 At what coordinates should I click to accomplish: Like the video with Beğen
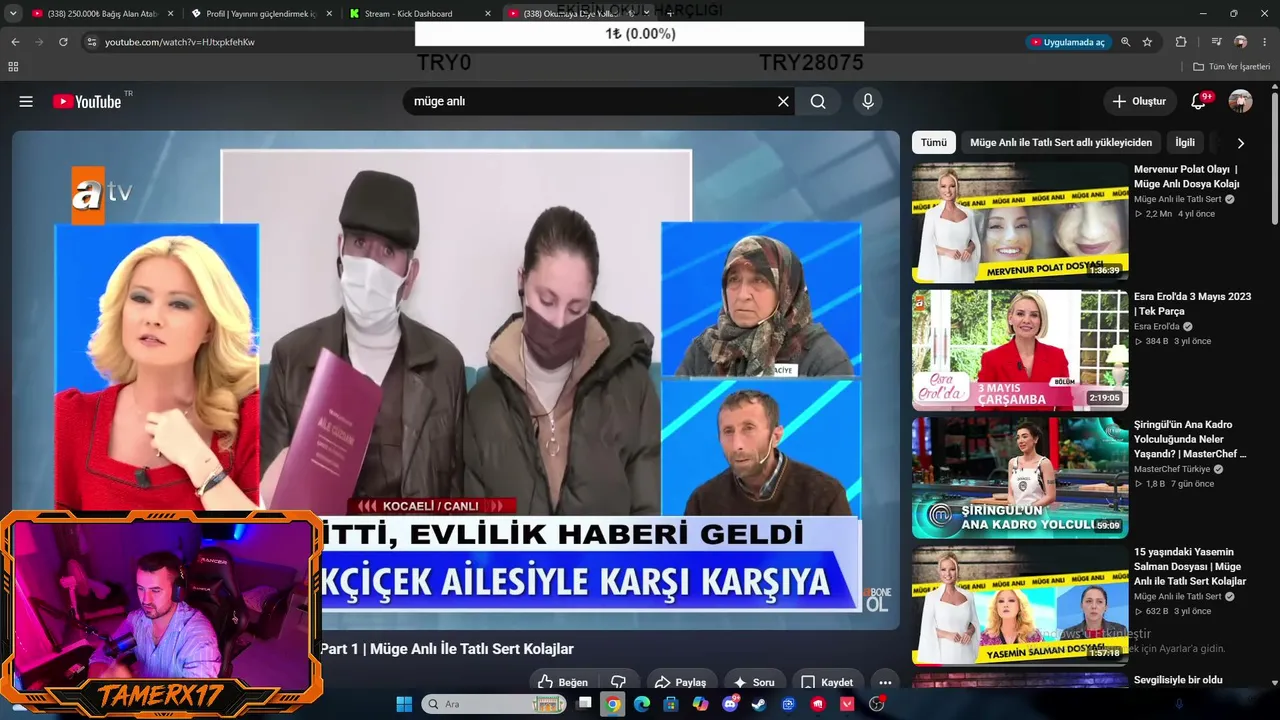[x=563, y=682]
